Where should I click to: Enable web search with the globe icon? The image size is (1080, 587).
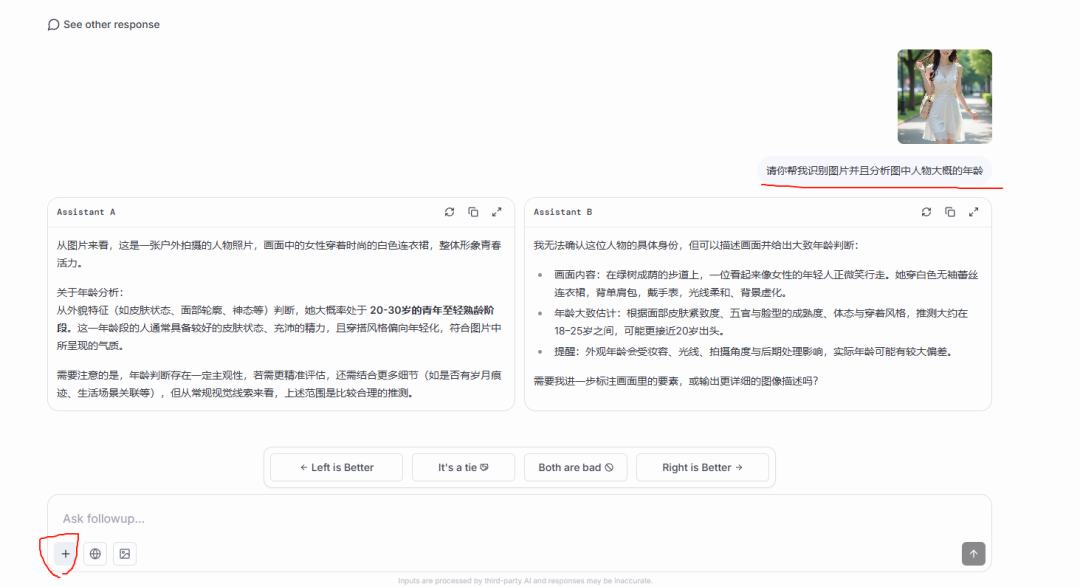click(94, 553)
